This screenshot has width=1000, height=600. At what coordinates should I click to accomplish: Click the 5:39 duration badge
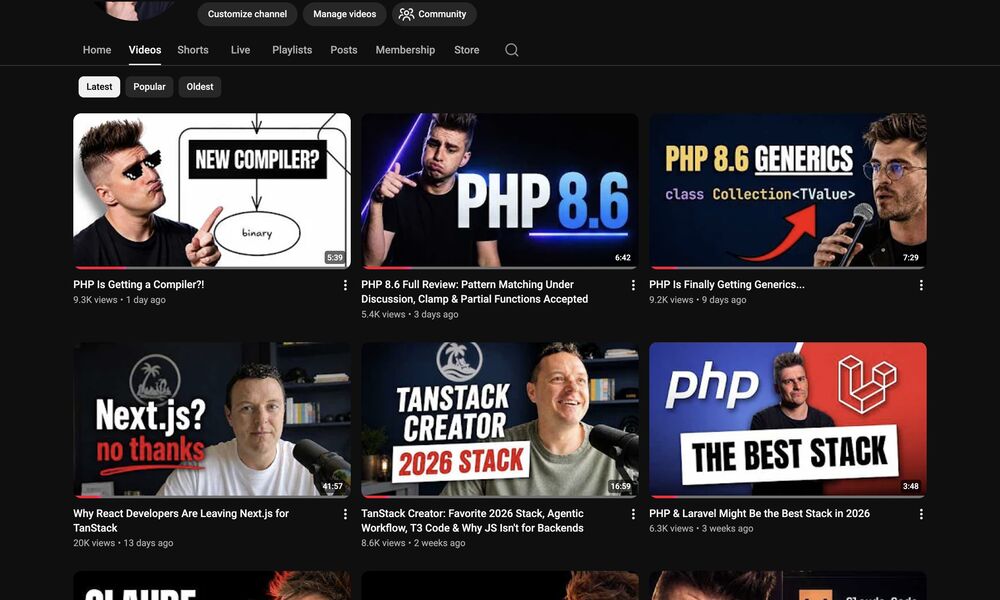pos(335,258)
